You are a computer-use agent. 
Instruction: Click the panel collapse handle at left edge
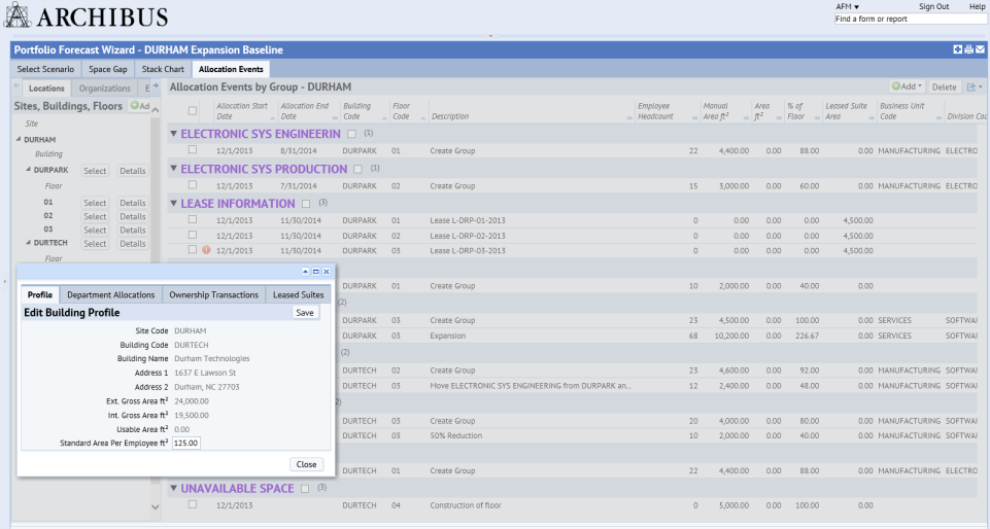coord(5,281)
